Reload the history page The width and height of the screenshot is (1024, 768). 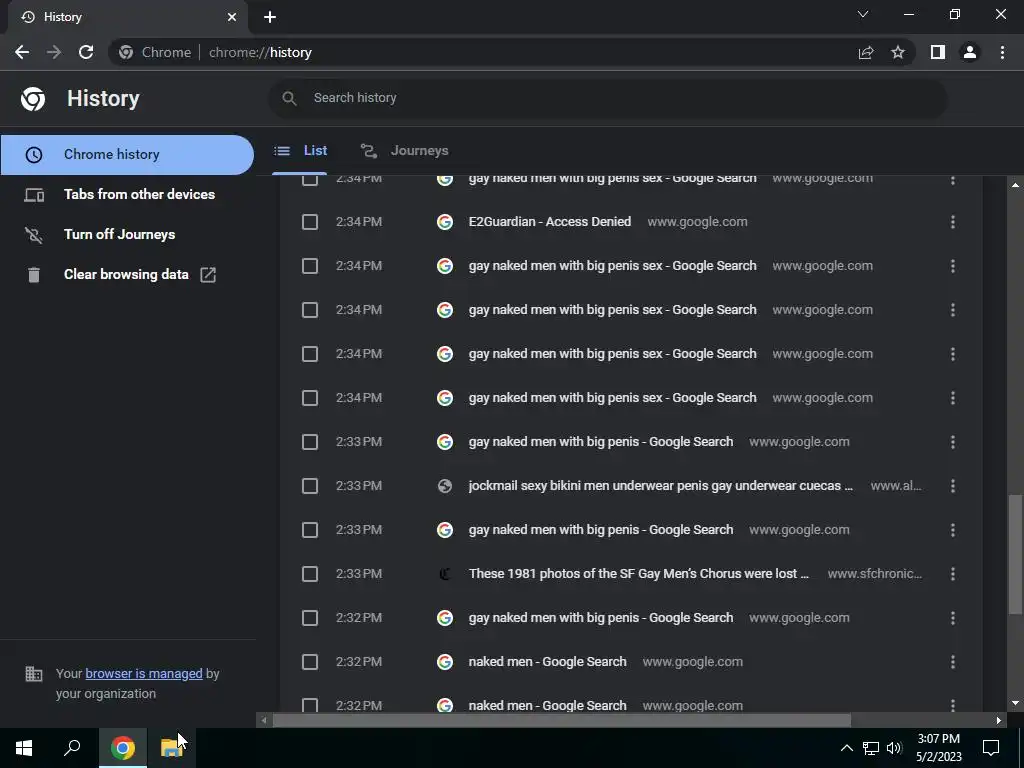[x=86, y=52]
